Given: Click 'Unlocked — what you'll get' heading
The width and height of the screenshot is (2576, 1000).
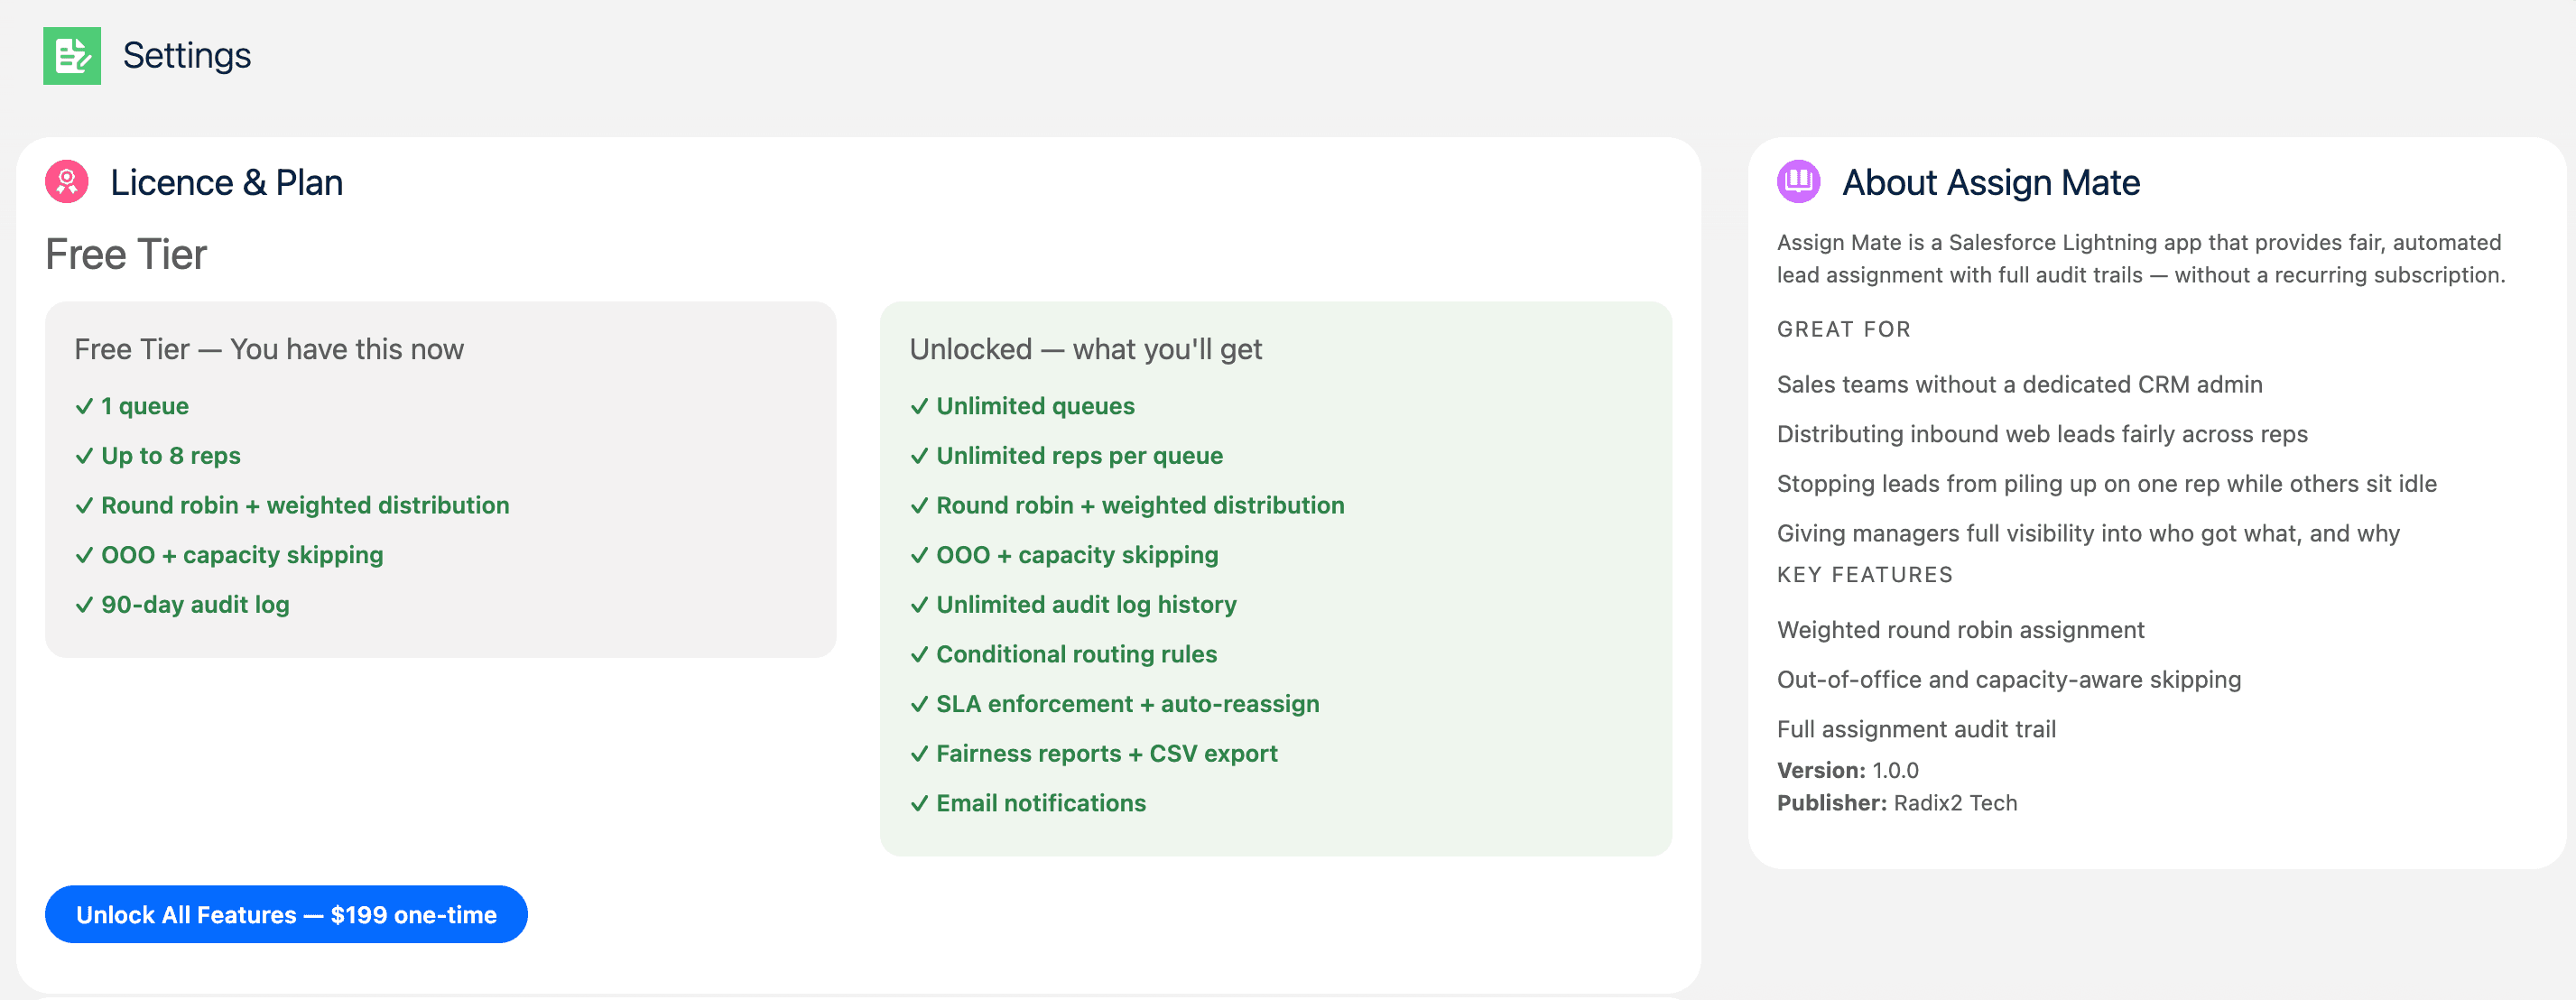Looking at the screenshot, I should click(x=1086, y=349).
